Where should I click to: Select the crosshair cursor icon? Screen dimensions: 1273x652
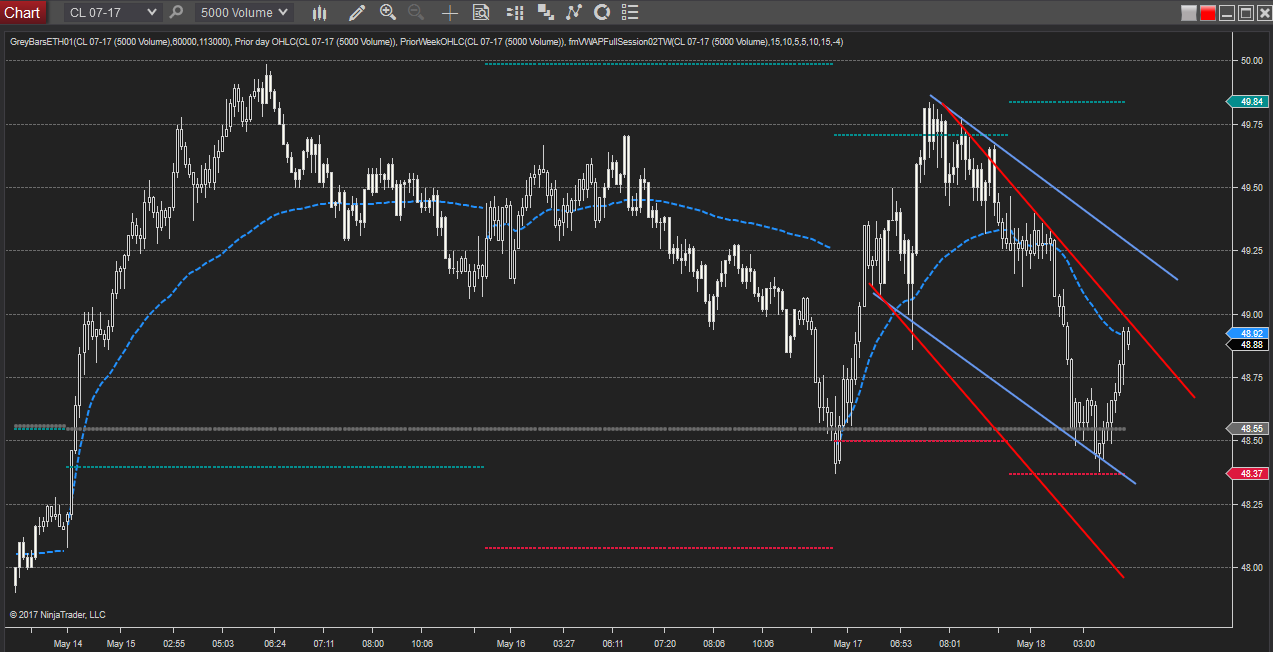coord(450,12)
